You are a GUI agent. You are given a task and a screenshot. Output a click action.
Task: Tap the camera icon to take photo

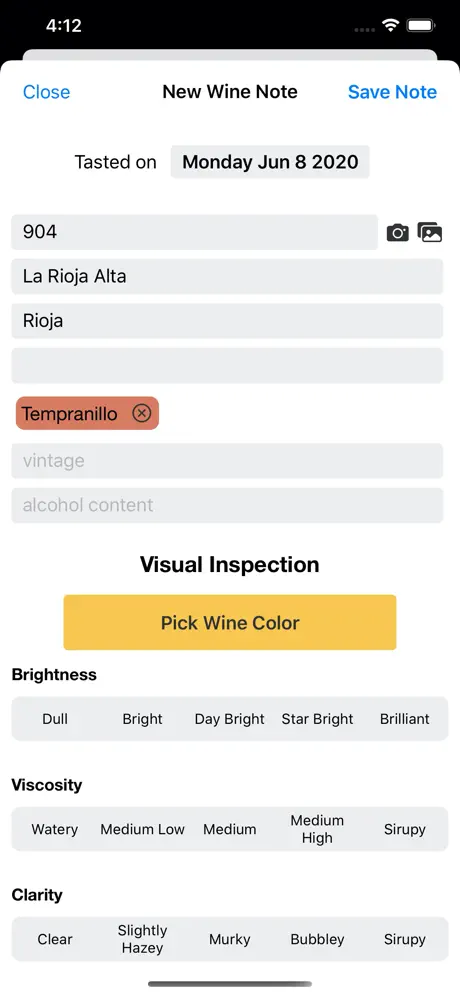(x=398, y=232)
